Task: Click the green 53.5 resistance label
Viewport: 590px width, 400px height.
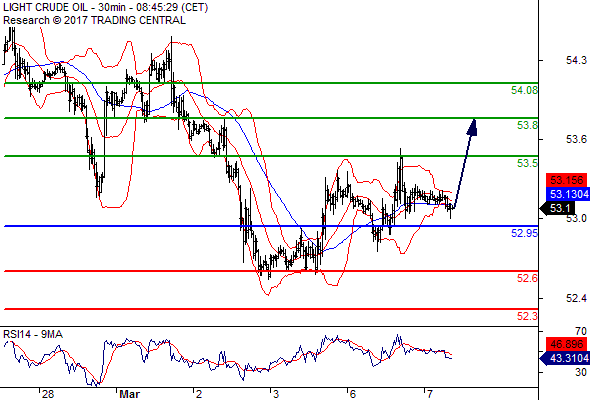Action: click(527, 163)
